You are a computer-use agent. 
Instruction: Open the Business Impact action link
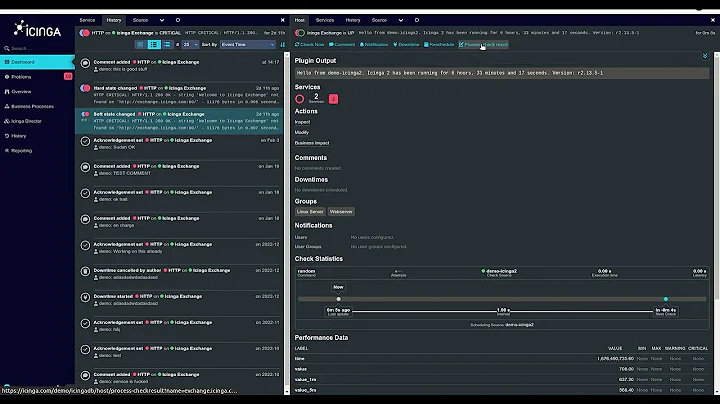312,143
